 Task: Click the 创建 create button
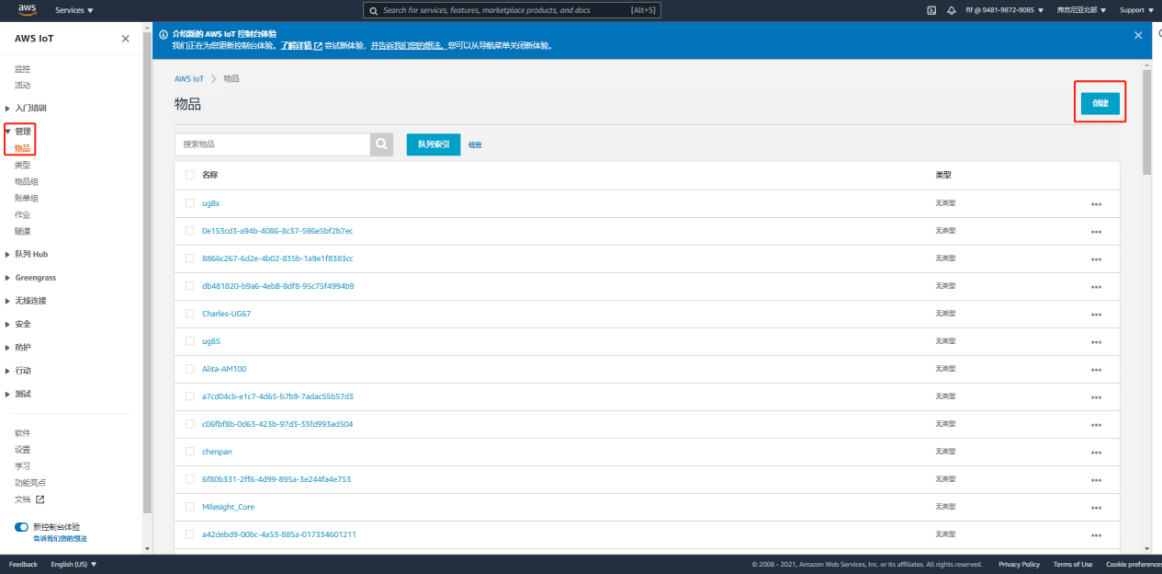coord(1100,104)
